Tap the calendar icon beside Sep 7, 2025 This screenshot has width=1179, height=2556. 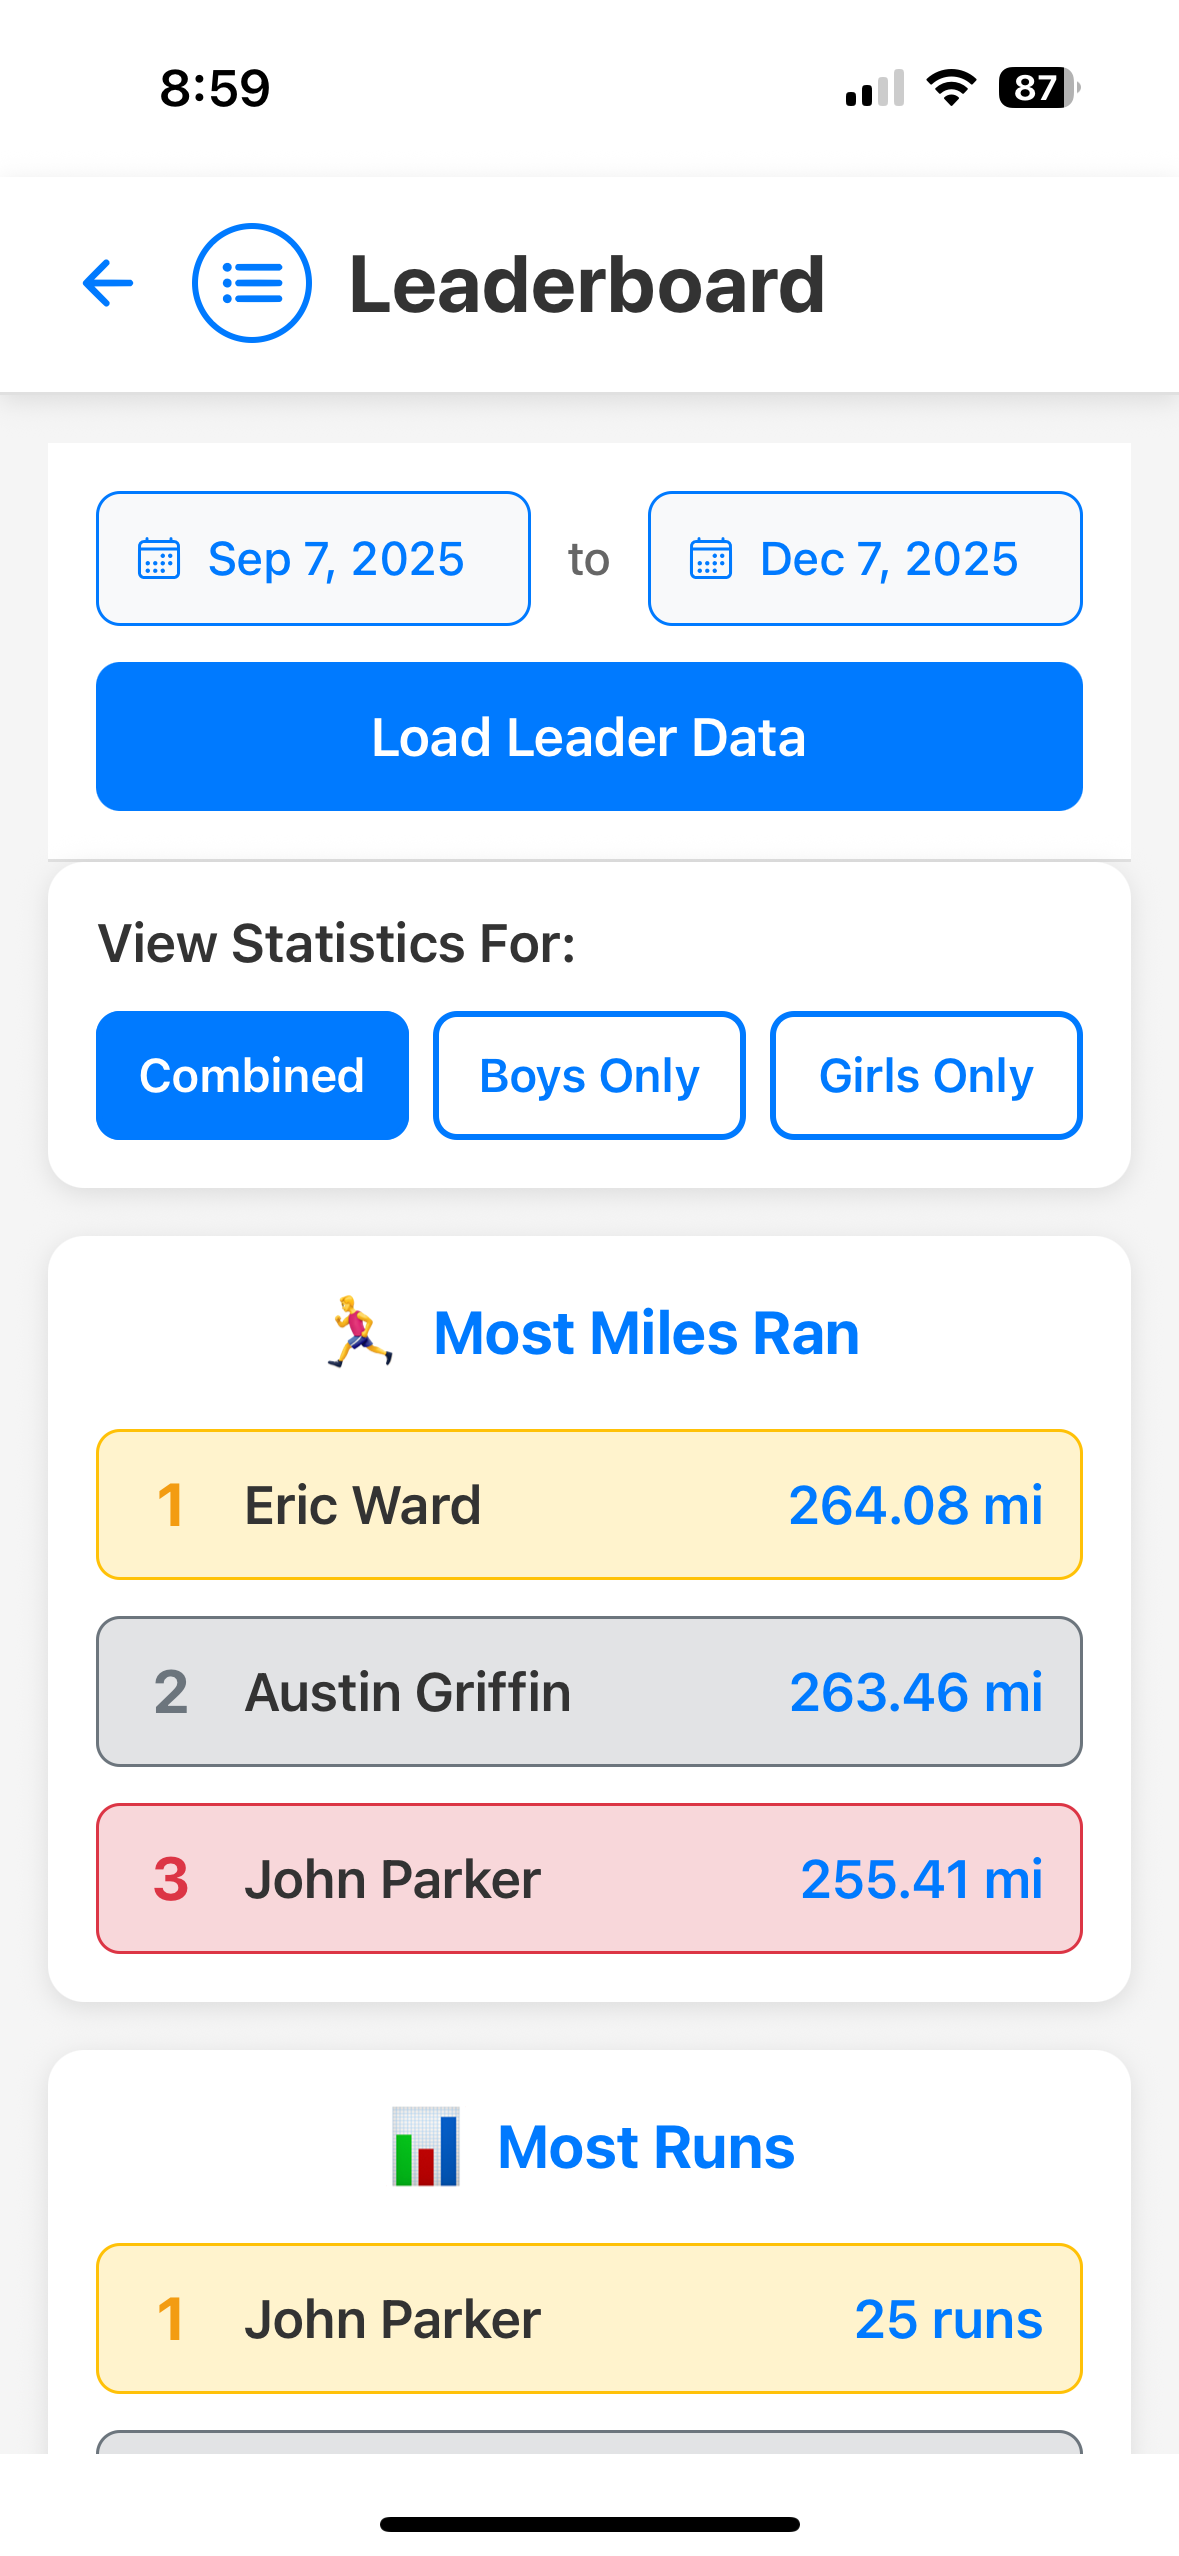click(159, 559)
